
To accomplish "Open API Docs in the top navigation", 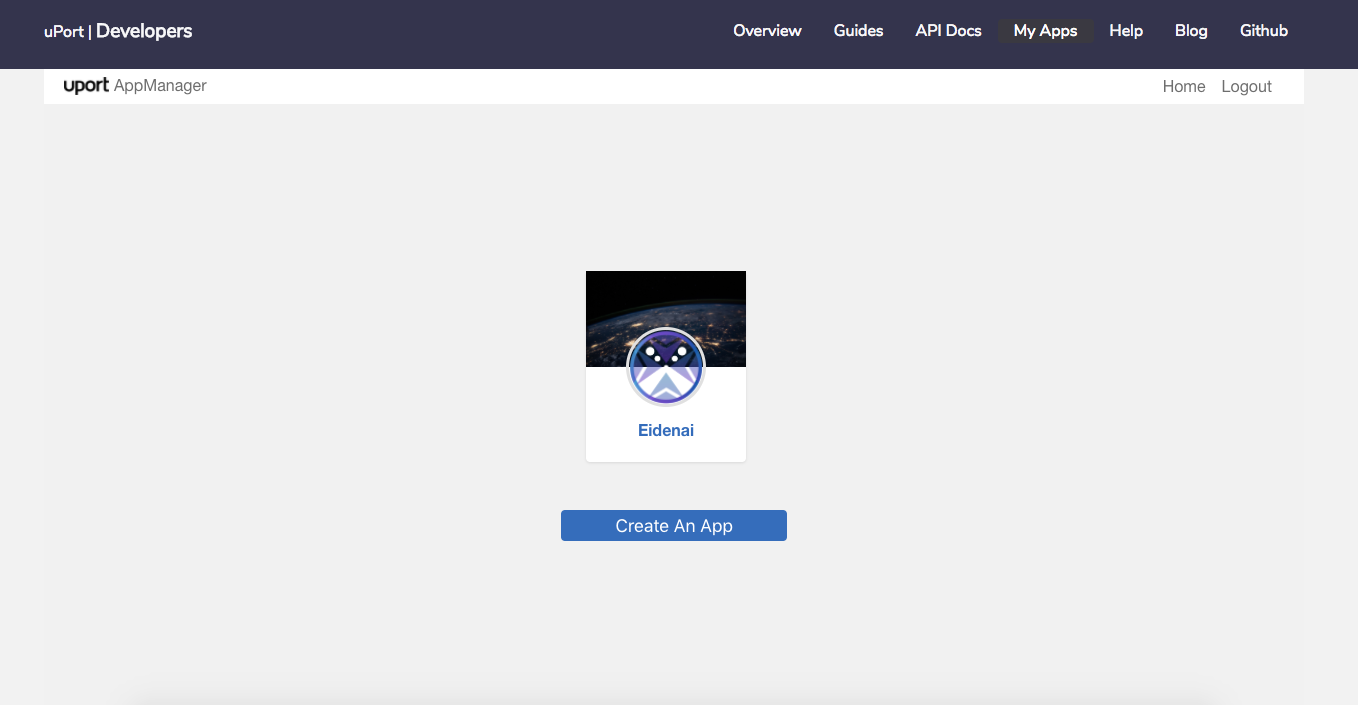I will pyautogui.click(x=948, y=31).
